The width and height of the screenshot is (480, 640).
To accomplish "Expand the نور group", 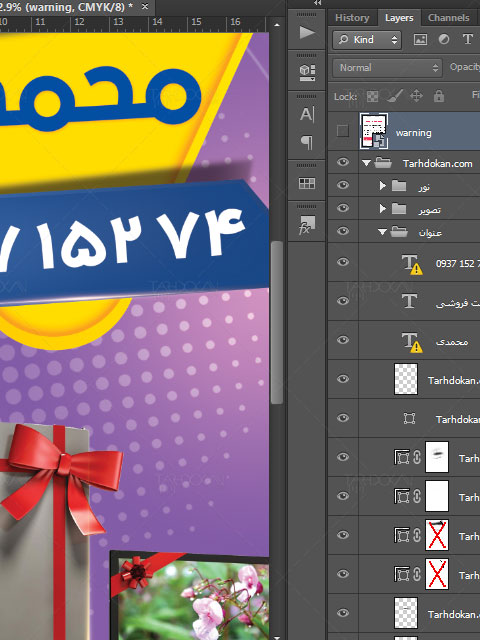I will click(x=382, y=186).
